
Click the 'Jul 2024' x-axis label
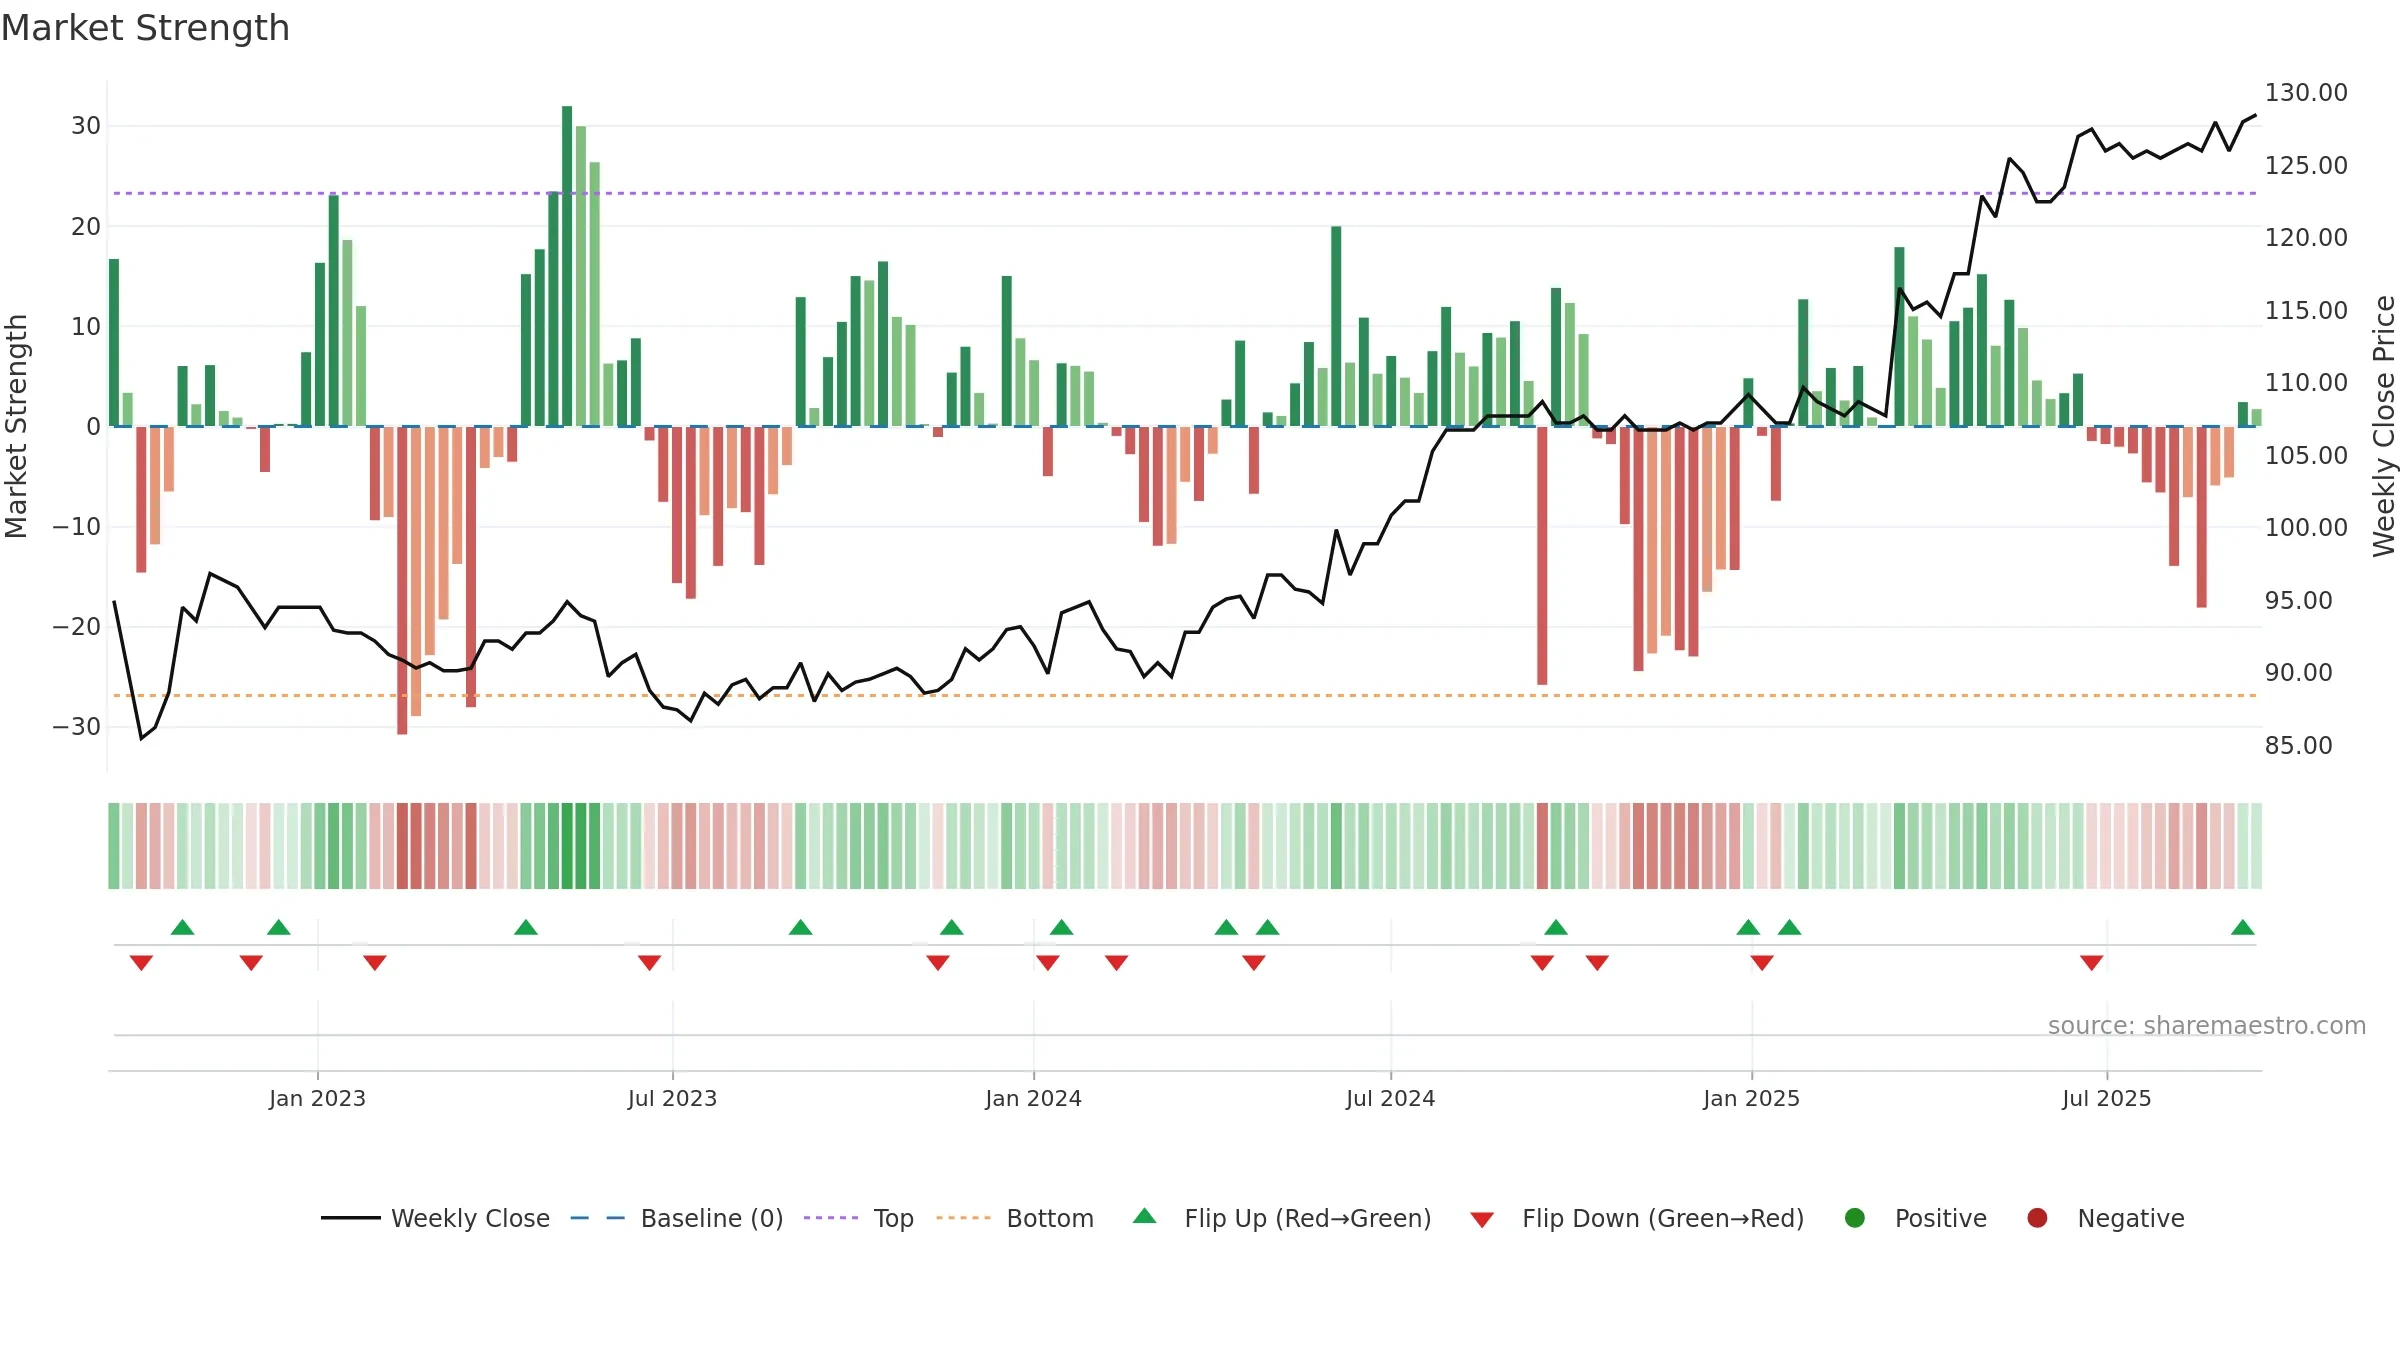pyautogui.click(x=1390, y=1098)
